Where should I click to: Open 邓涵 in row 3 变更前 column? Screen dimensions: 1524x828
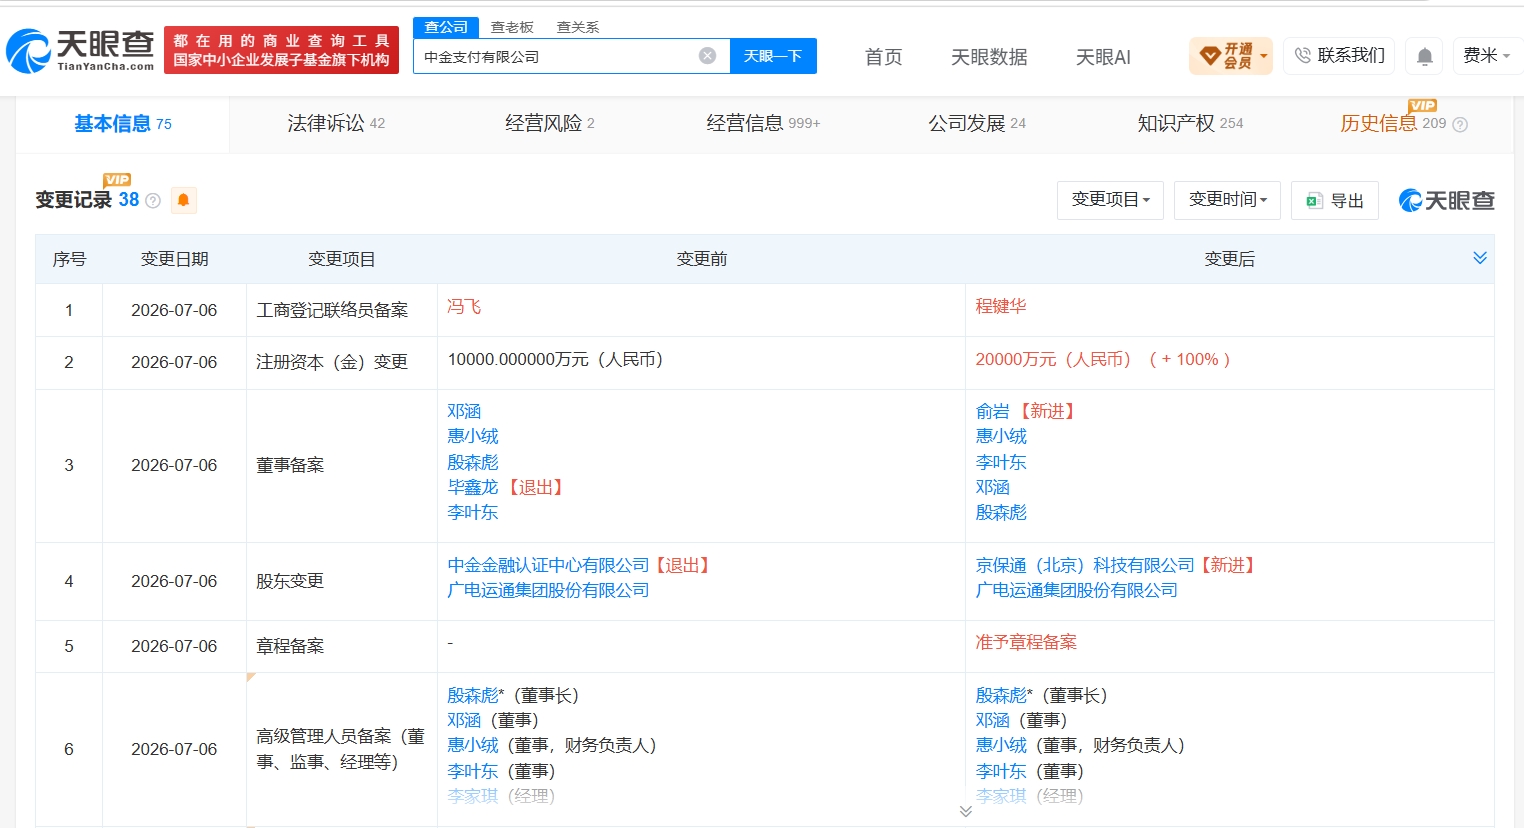coord(464,411)
